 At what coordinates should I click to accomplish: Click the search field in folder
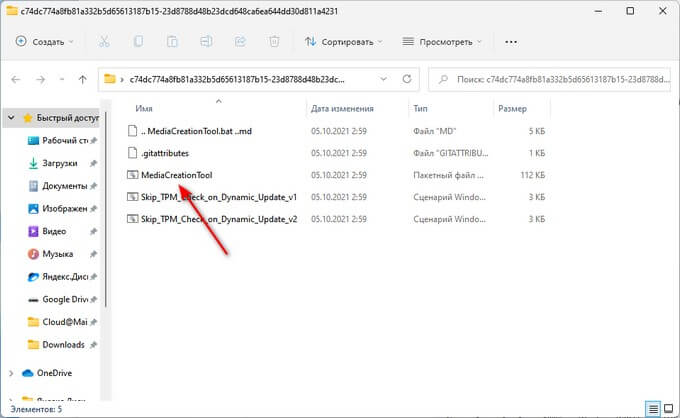click(549, 80)
